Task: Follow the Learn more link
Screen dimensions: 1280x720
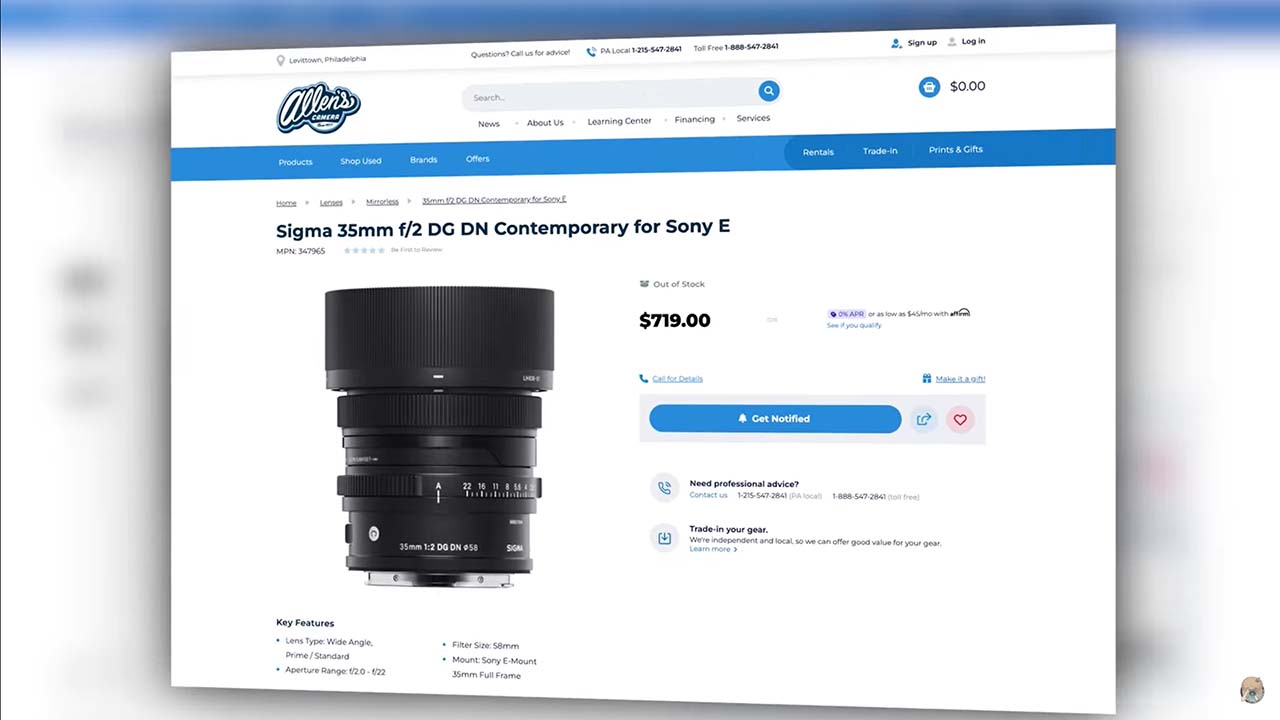Action: tap(713, 549)
